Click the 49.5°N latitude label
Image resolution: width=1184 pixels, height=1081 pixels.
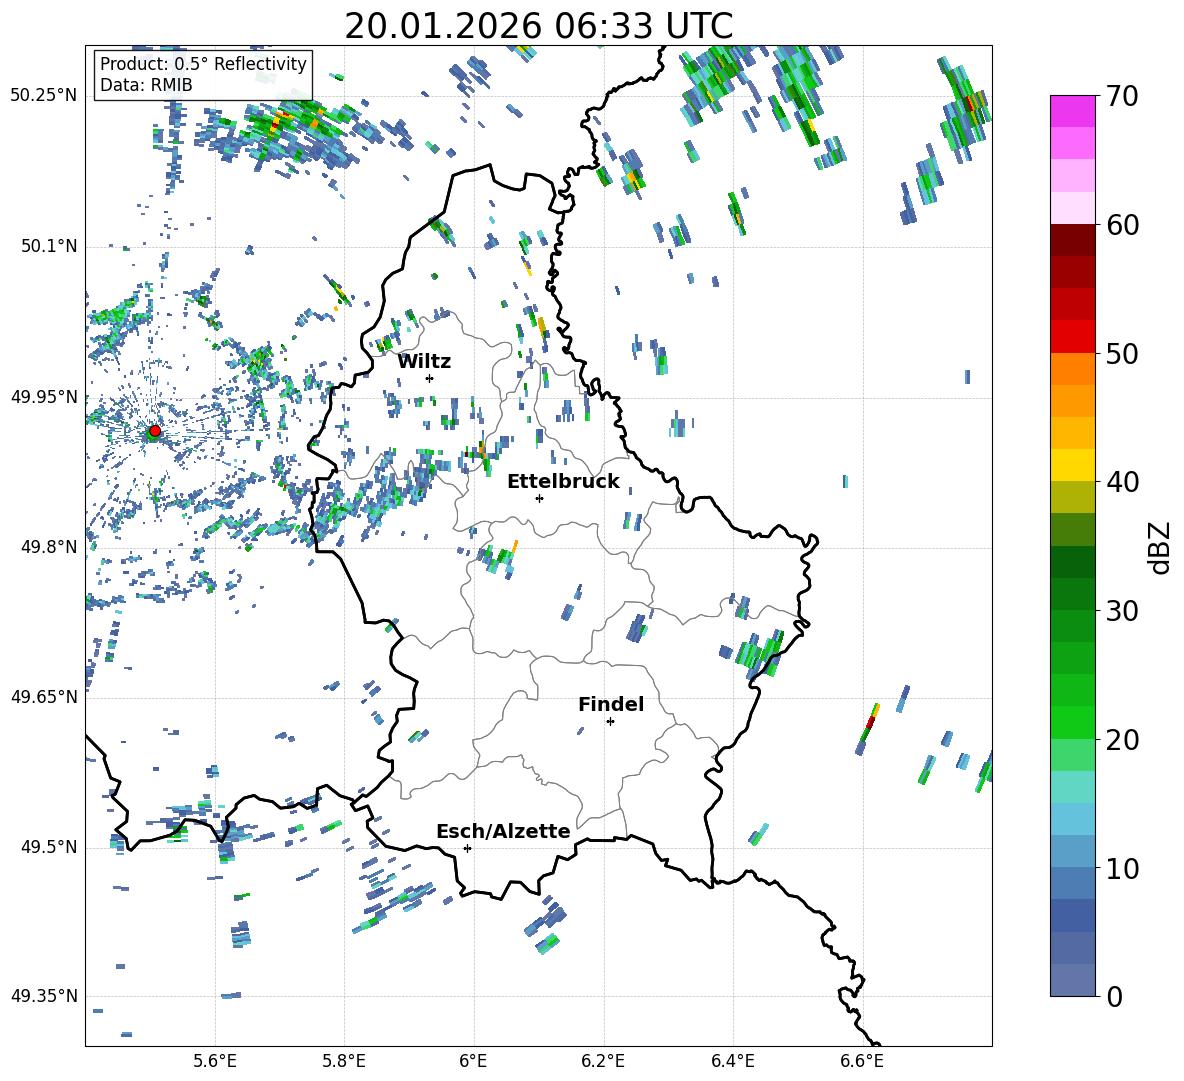[49, 847]
